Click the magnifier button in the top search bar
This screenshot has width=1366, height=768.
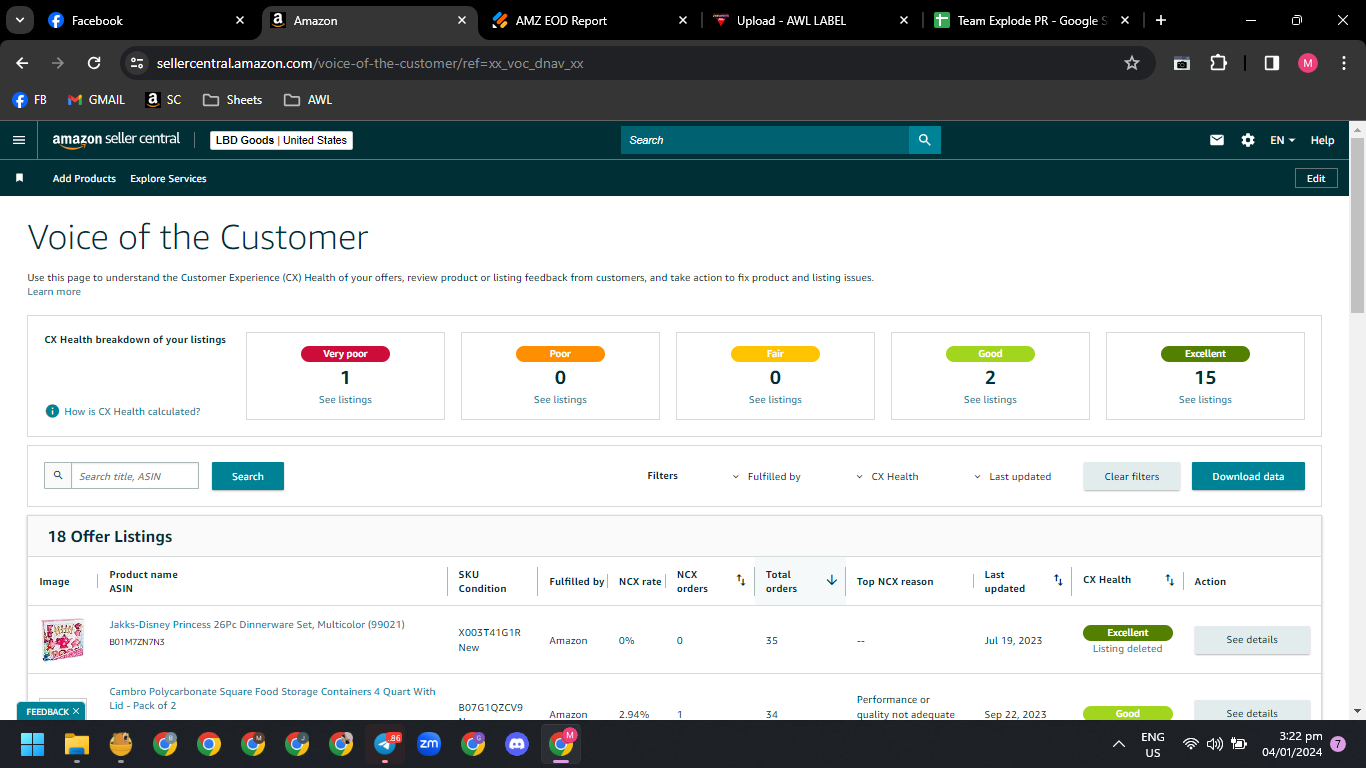tap(925, 140)
